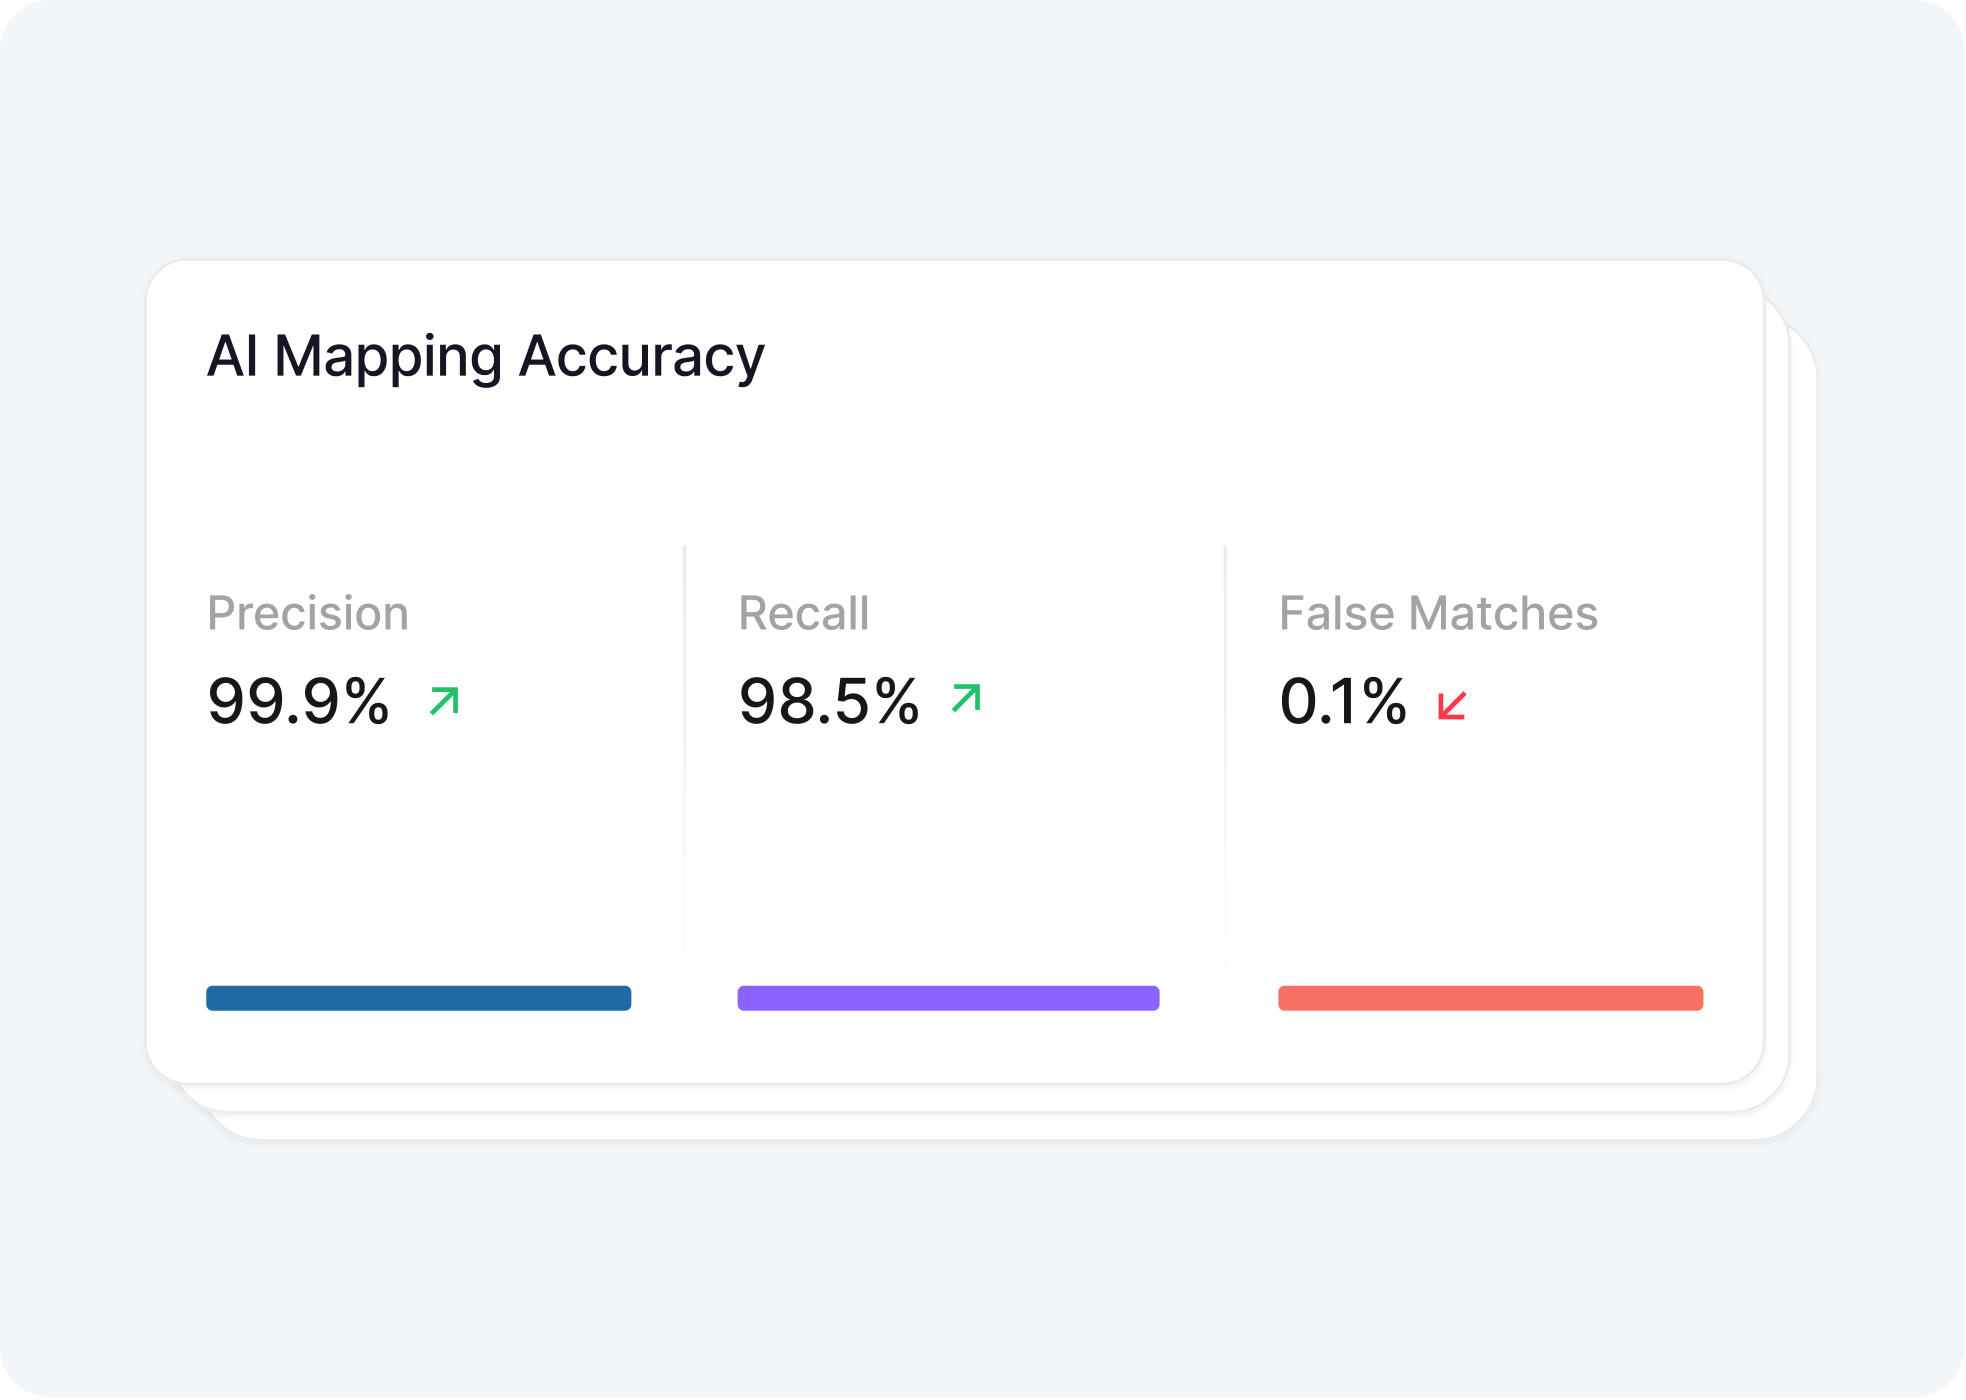Select the blue Precision progress bar
1966x1400 pixels.
418,998
